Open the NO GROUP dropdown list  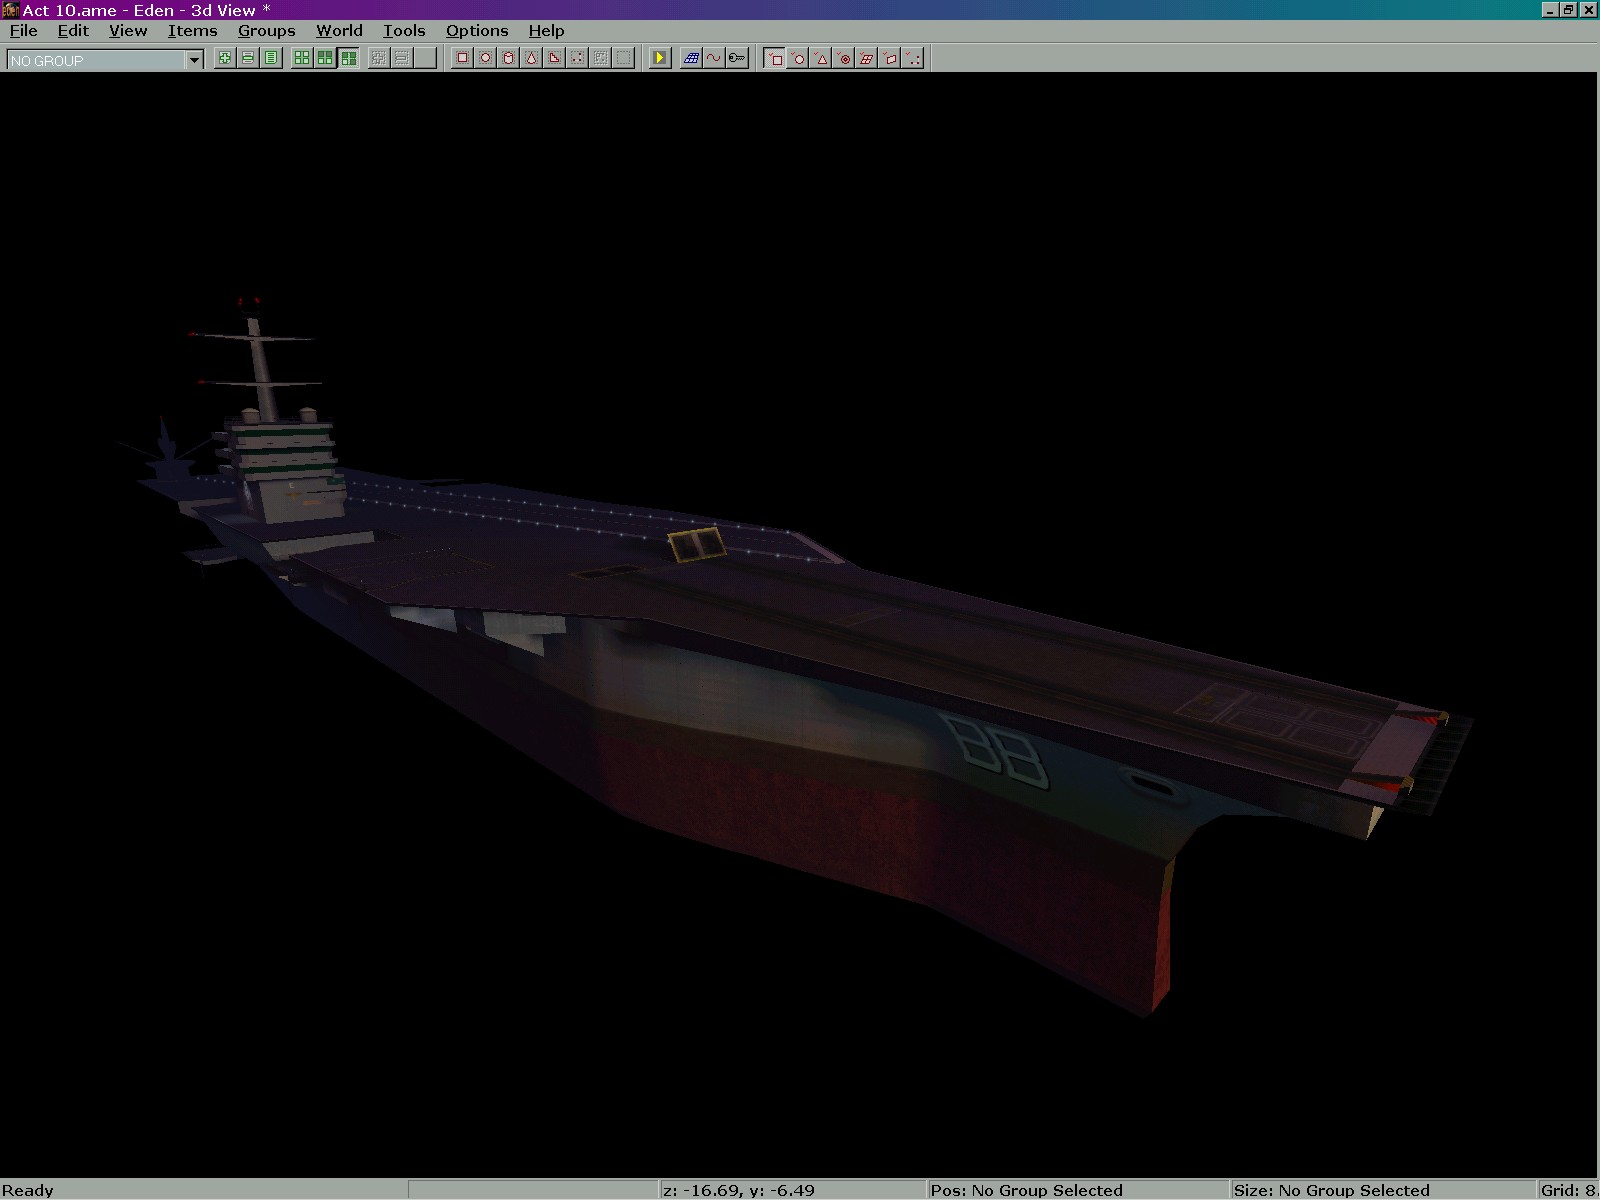194,60
